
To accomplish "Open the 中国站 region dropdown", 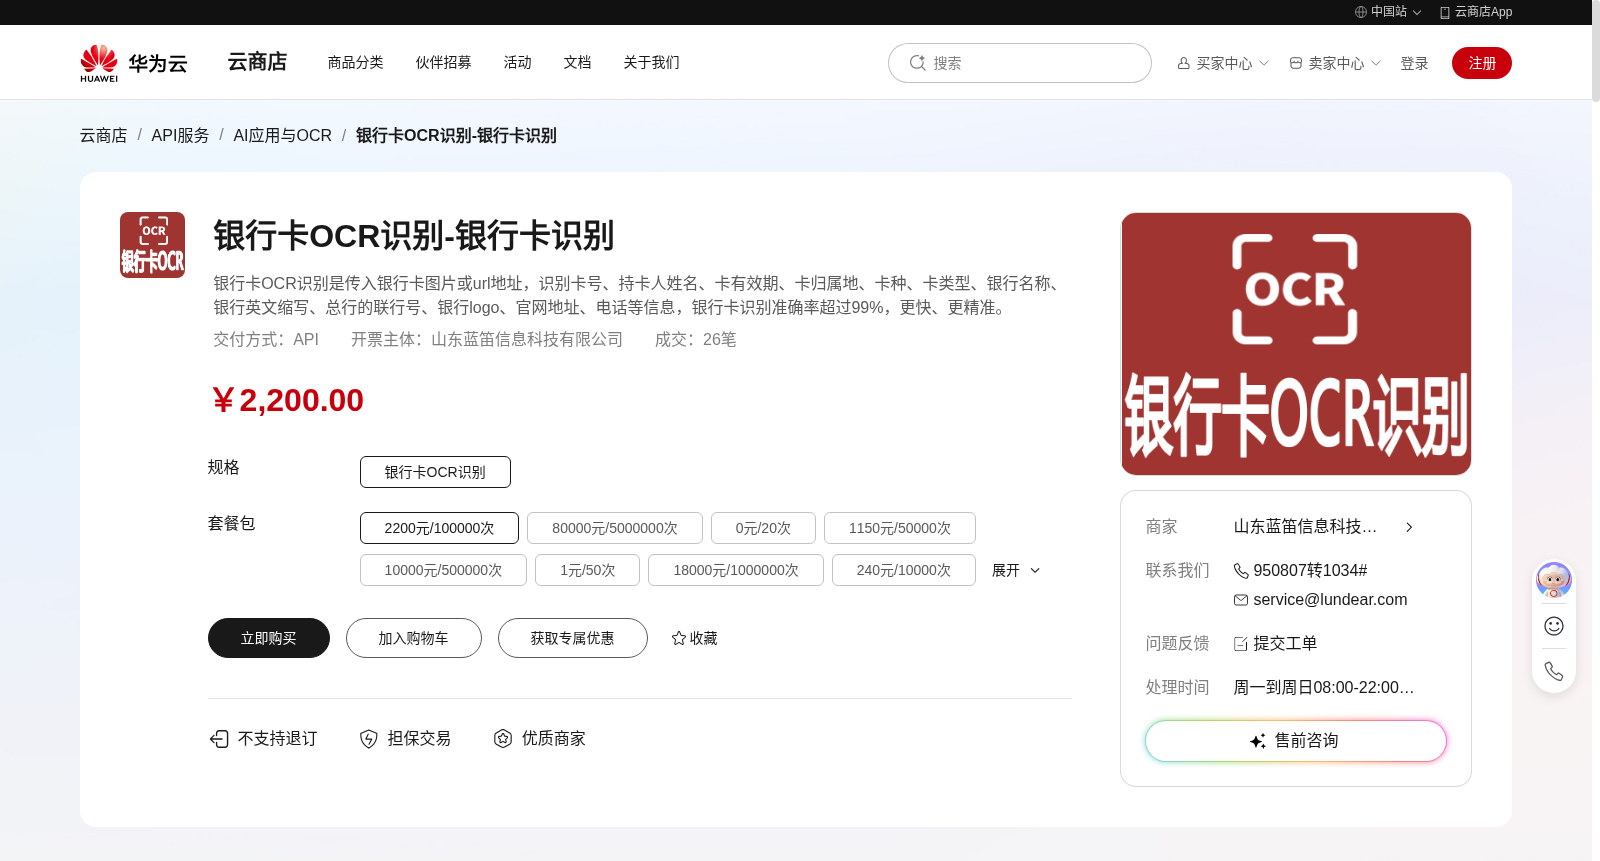I will tap(1388, 12).
